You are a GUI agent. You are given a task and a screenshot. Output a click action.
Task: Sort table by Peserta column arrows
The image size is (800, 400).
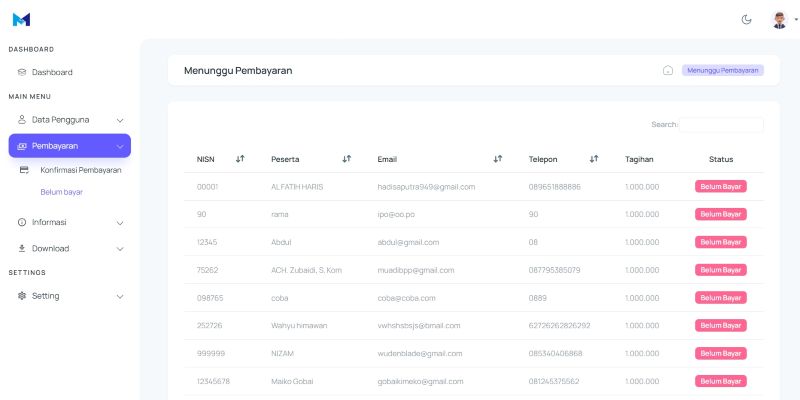346,159
